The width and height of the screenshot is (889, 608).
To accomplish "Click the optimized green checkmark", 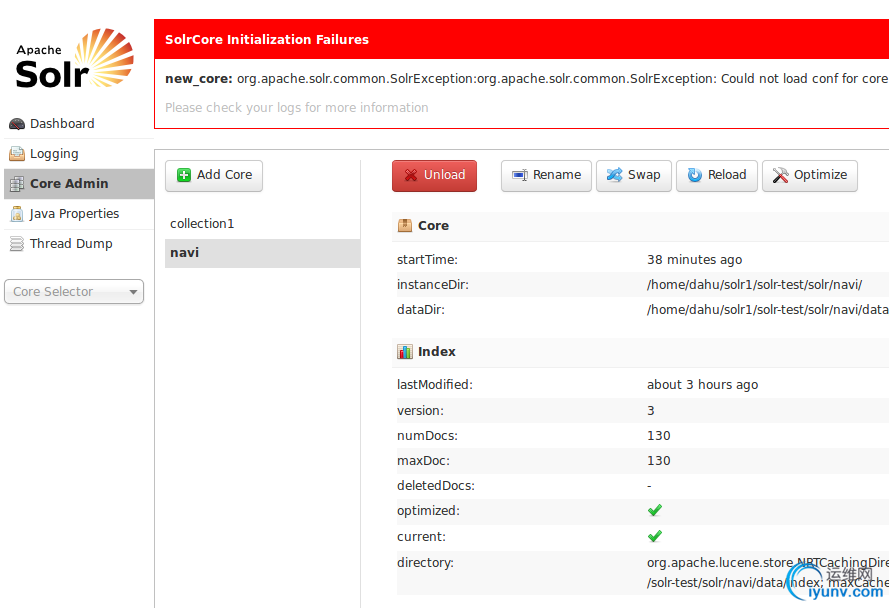I will pos(655,510).
